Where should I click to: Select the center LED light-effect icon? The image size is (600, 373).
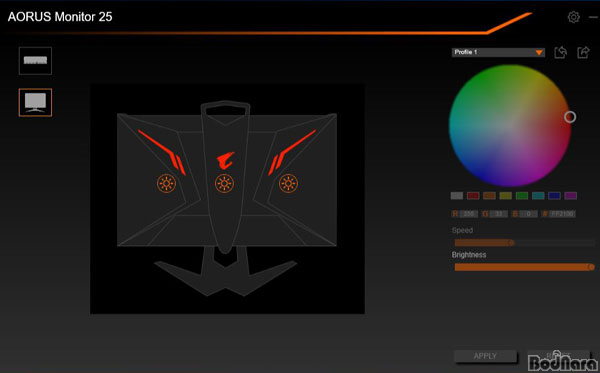pyautogui.click(x=224, y=184)
